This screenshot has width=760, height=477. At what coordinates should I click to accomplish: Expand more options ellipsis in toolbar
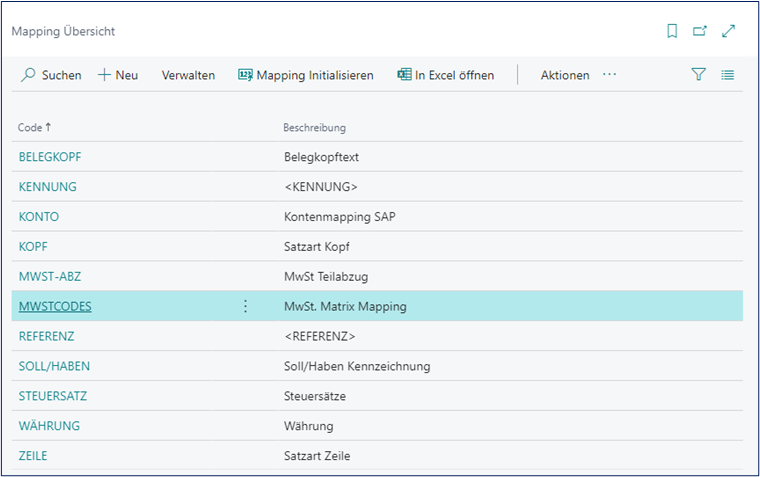click(x=609, y=75)
